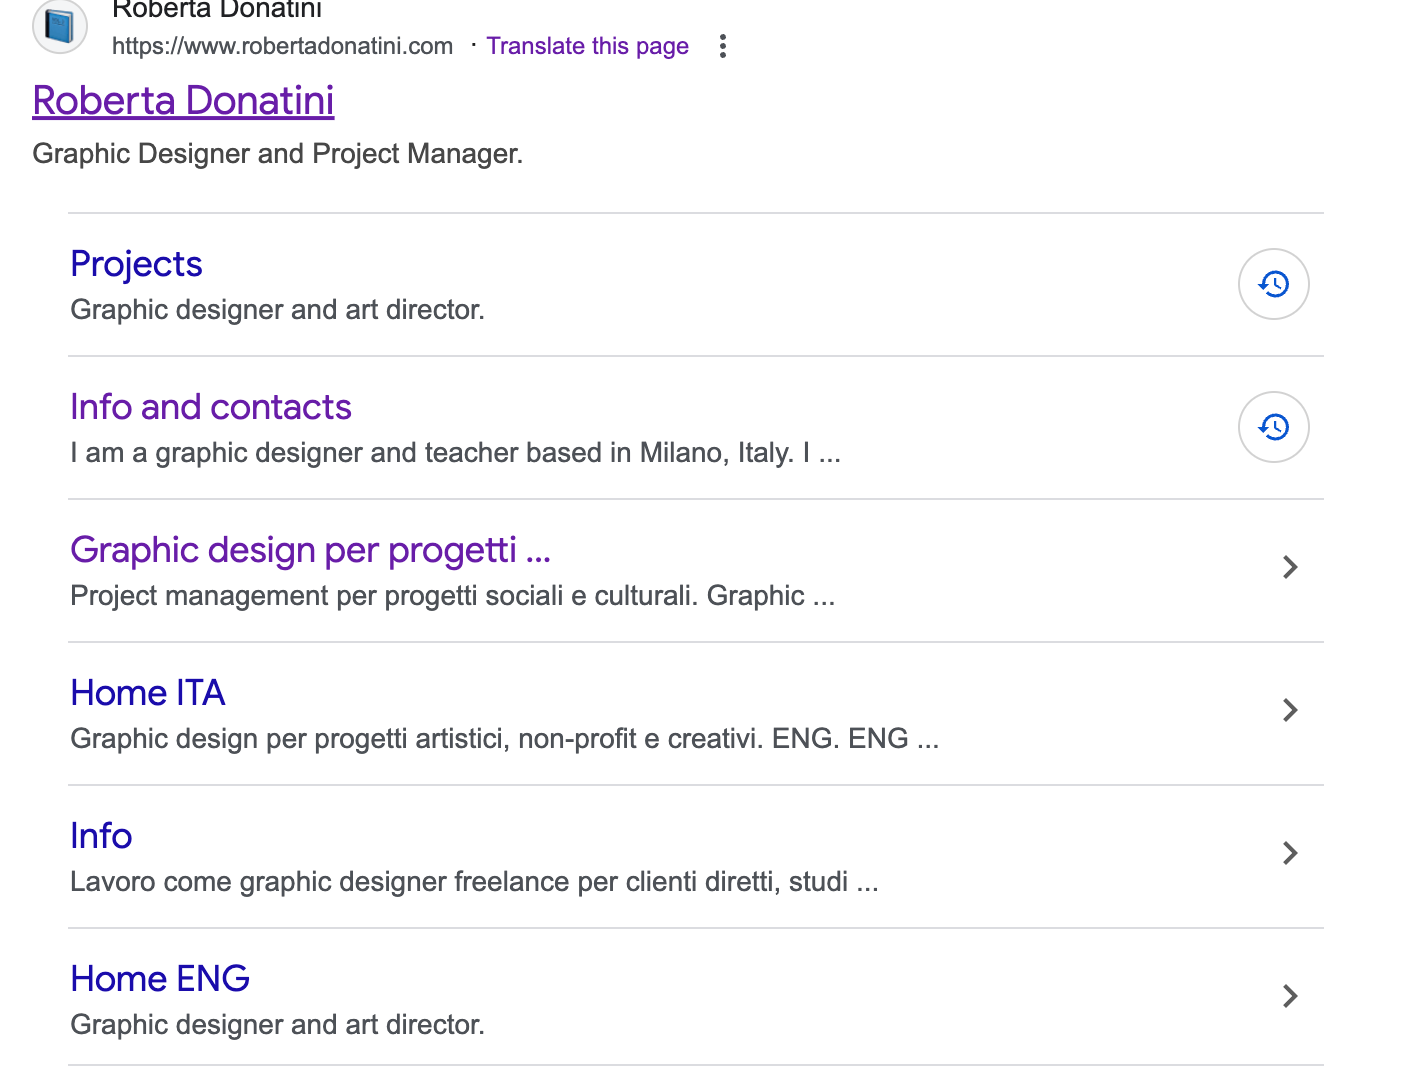This screenshot has height=1092, width=1402.
Task: Open the main Roberta Donatini title link
Action: click(183, 101)
